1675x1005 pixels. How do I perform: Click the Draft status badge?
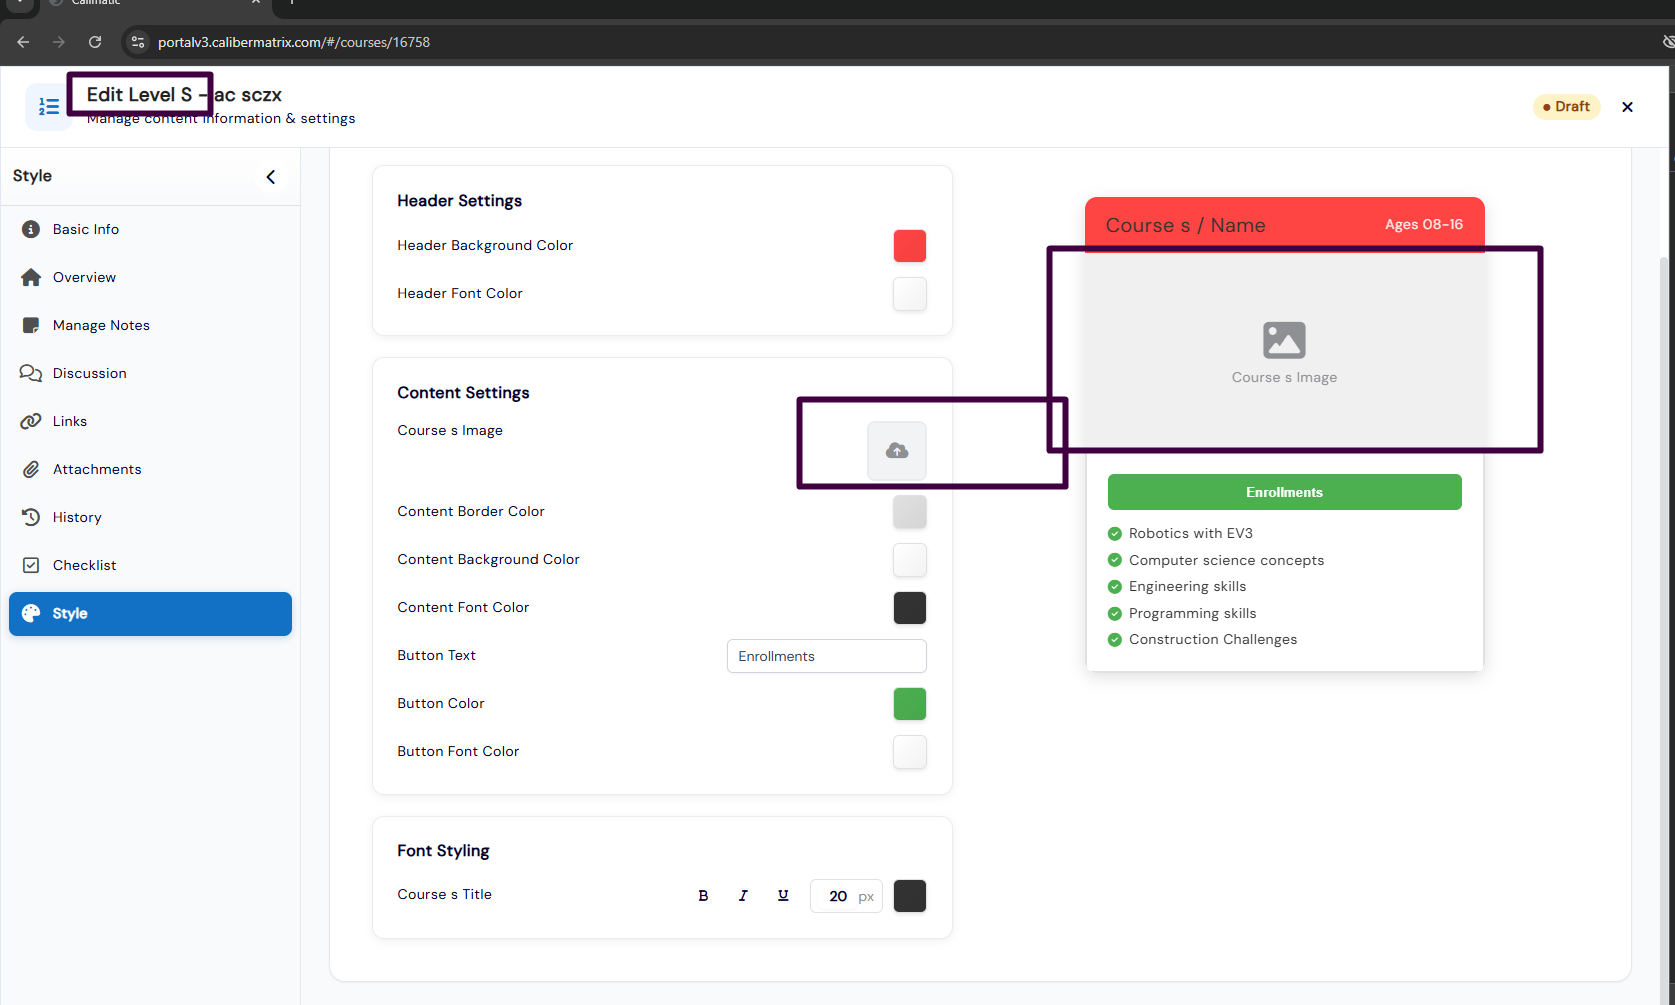pyautogui.click(x=1567, y=107)
